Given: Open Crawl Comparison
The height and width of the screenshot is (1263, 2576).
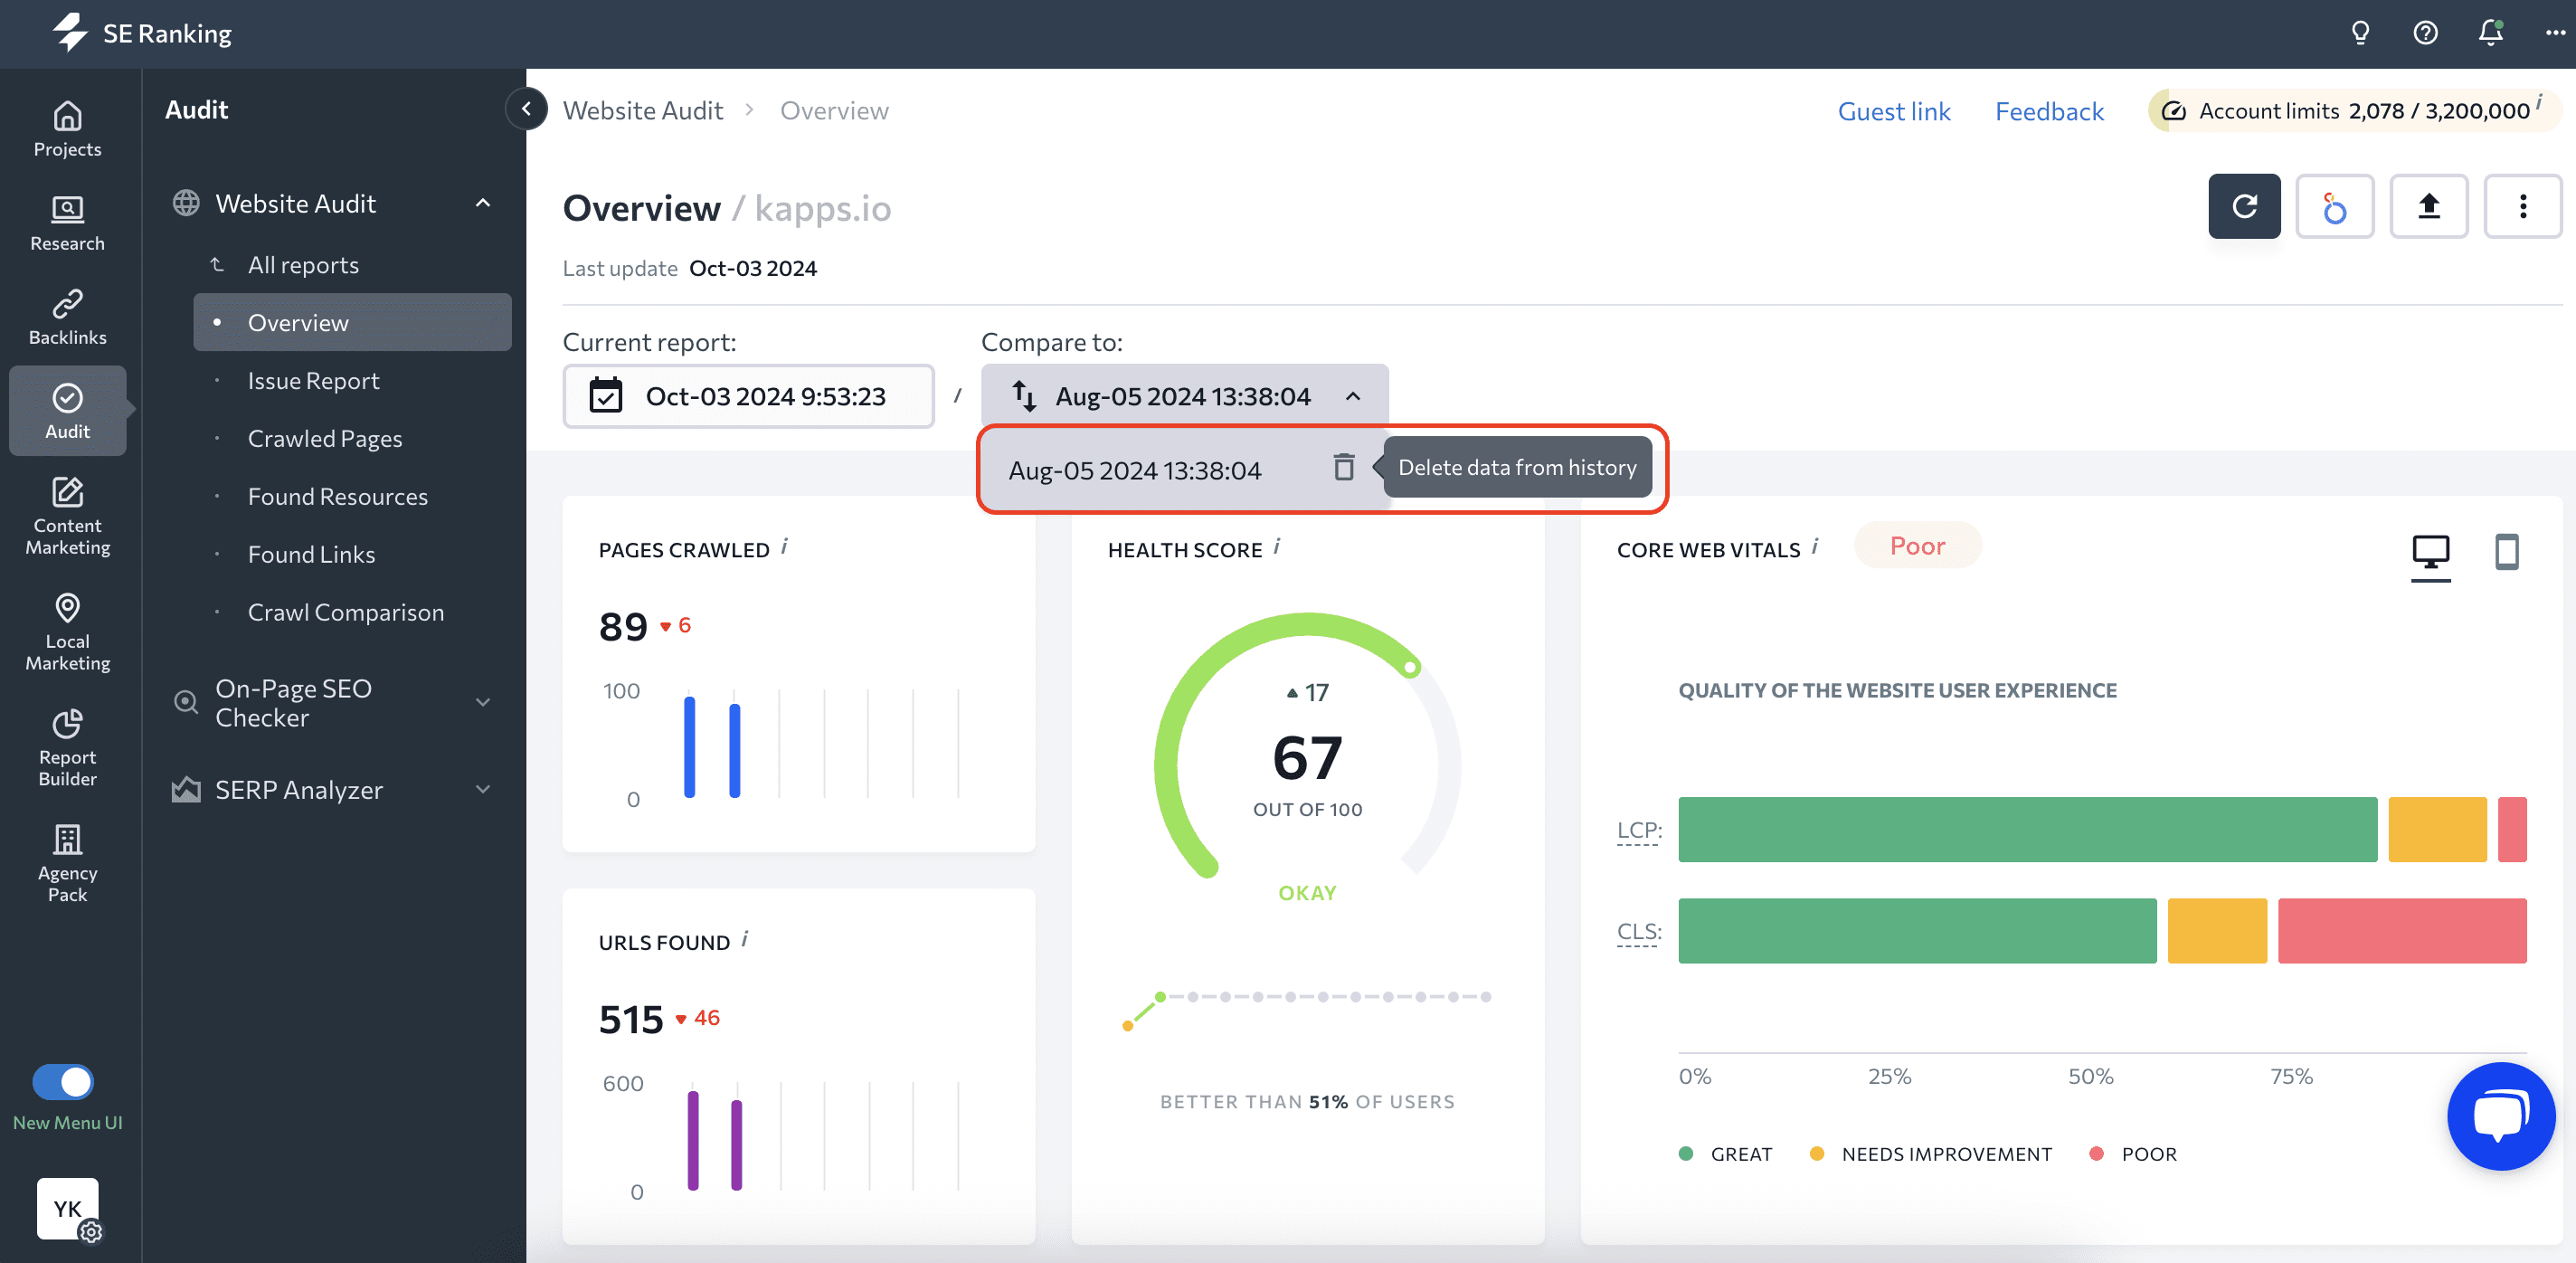Looking at the screenshot, I should click(345, 612).
